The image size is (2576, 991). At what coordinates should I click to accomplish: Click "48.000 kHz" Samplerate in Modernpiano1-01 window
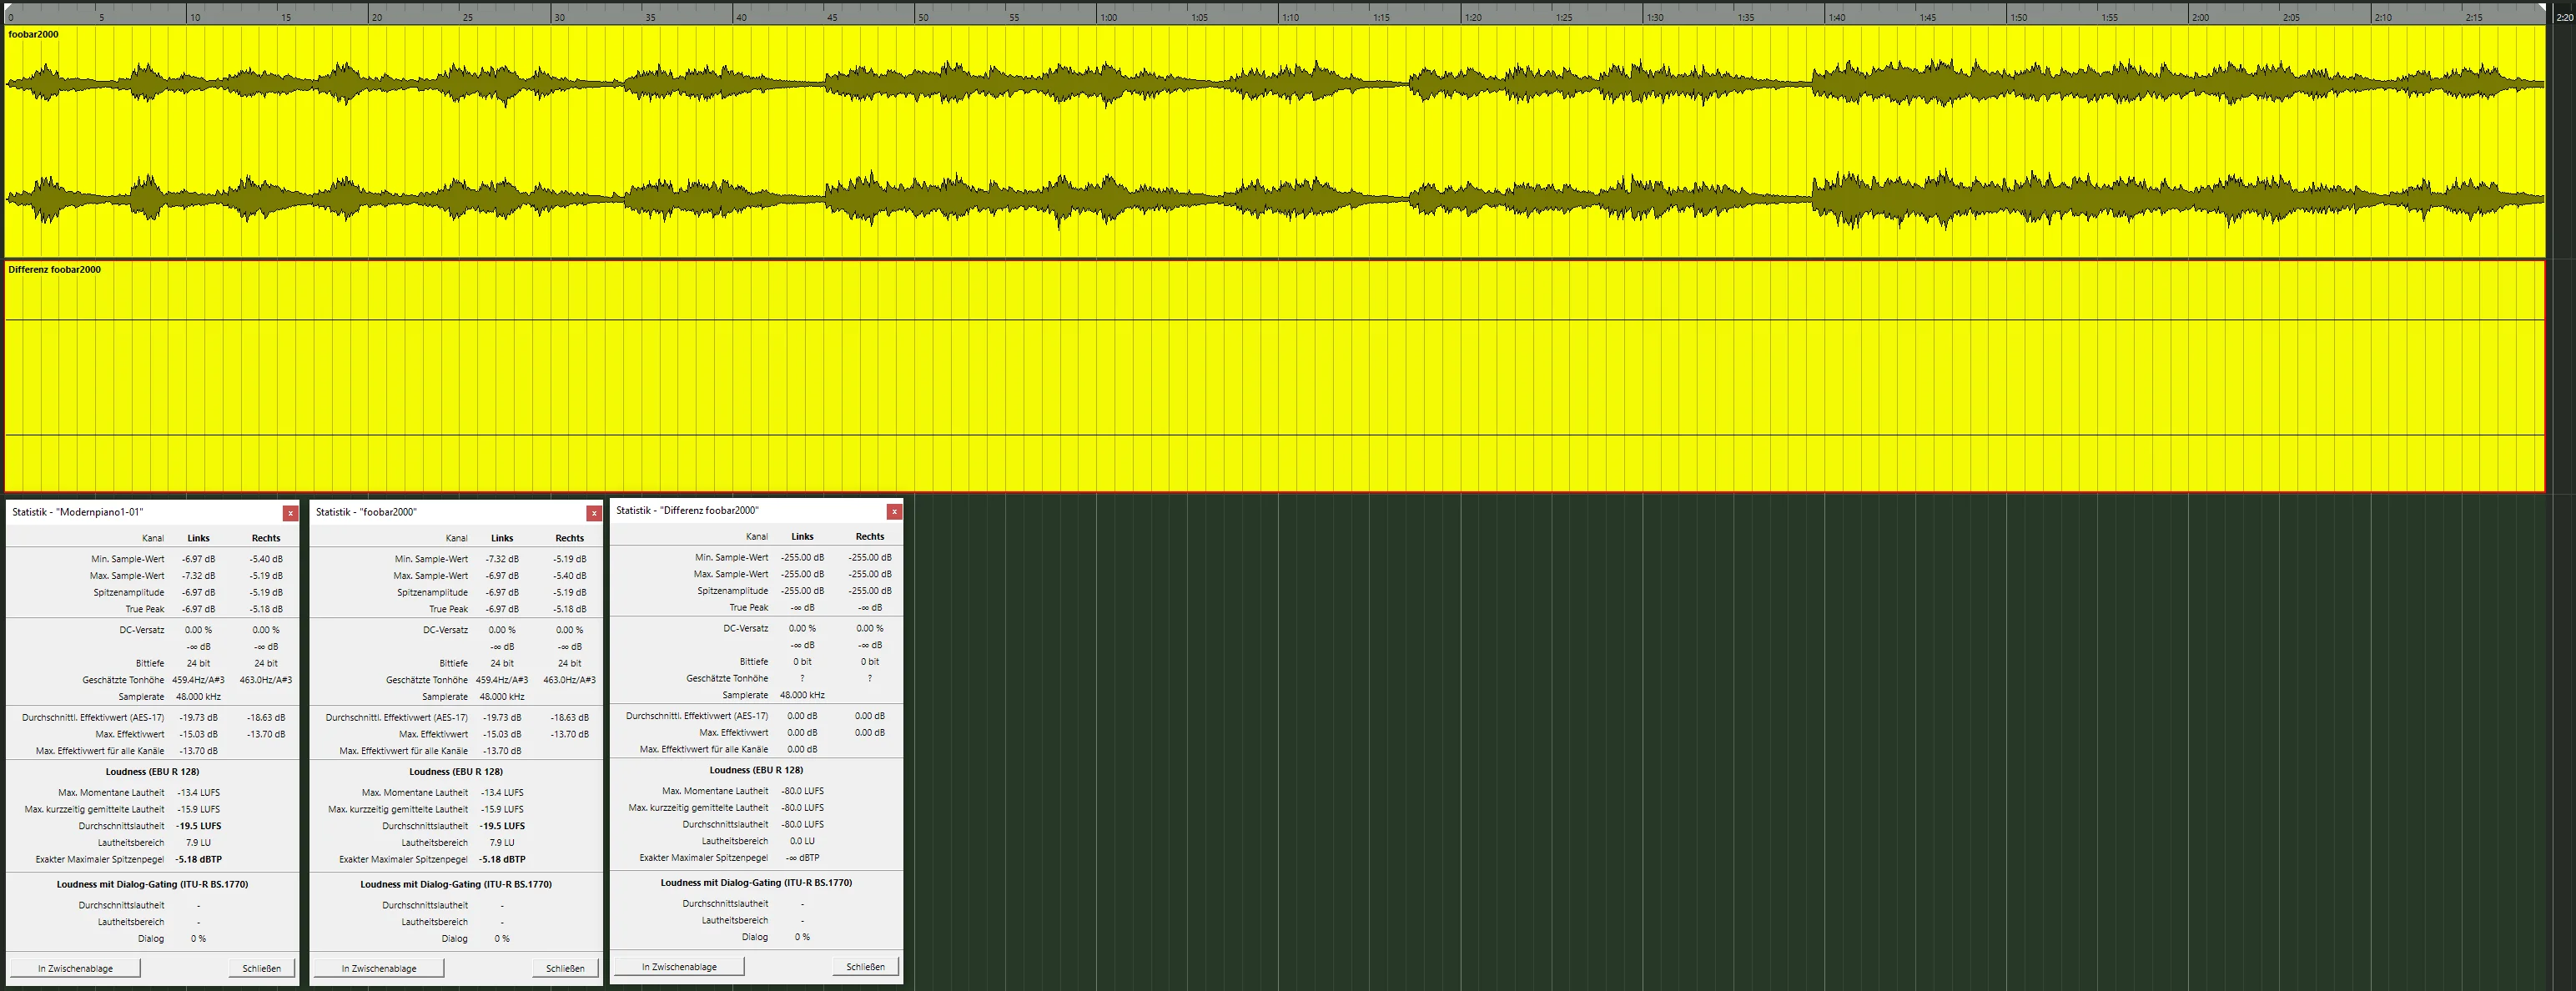[198, 696]
